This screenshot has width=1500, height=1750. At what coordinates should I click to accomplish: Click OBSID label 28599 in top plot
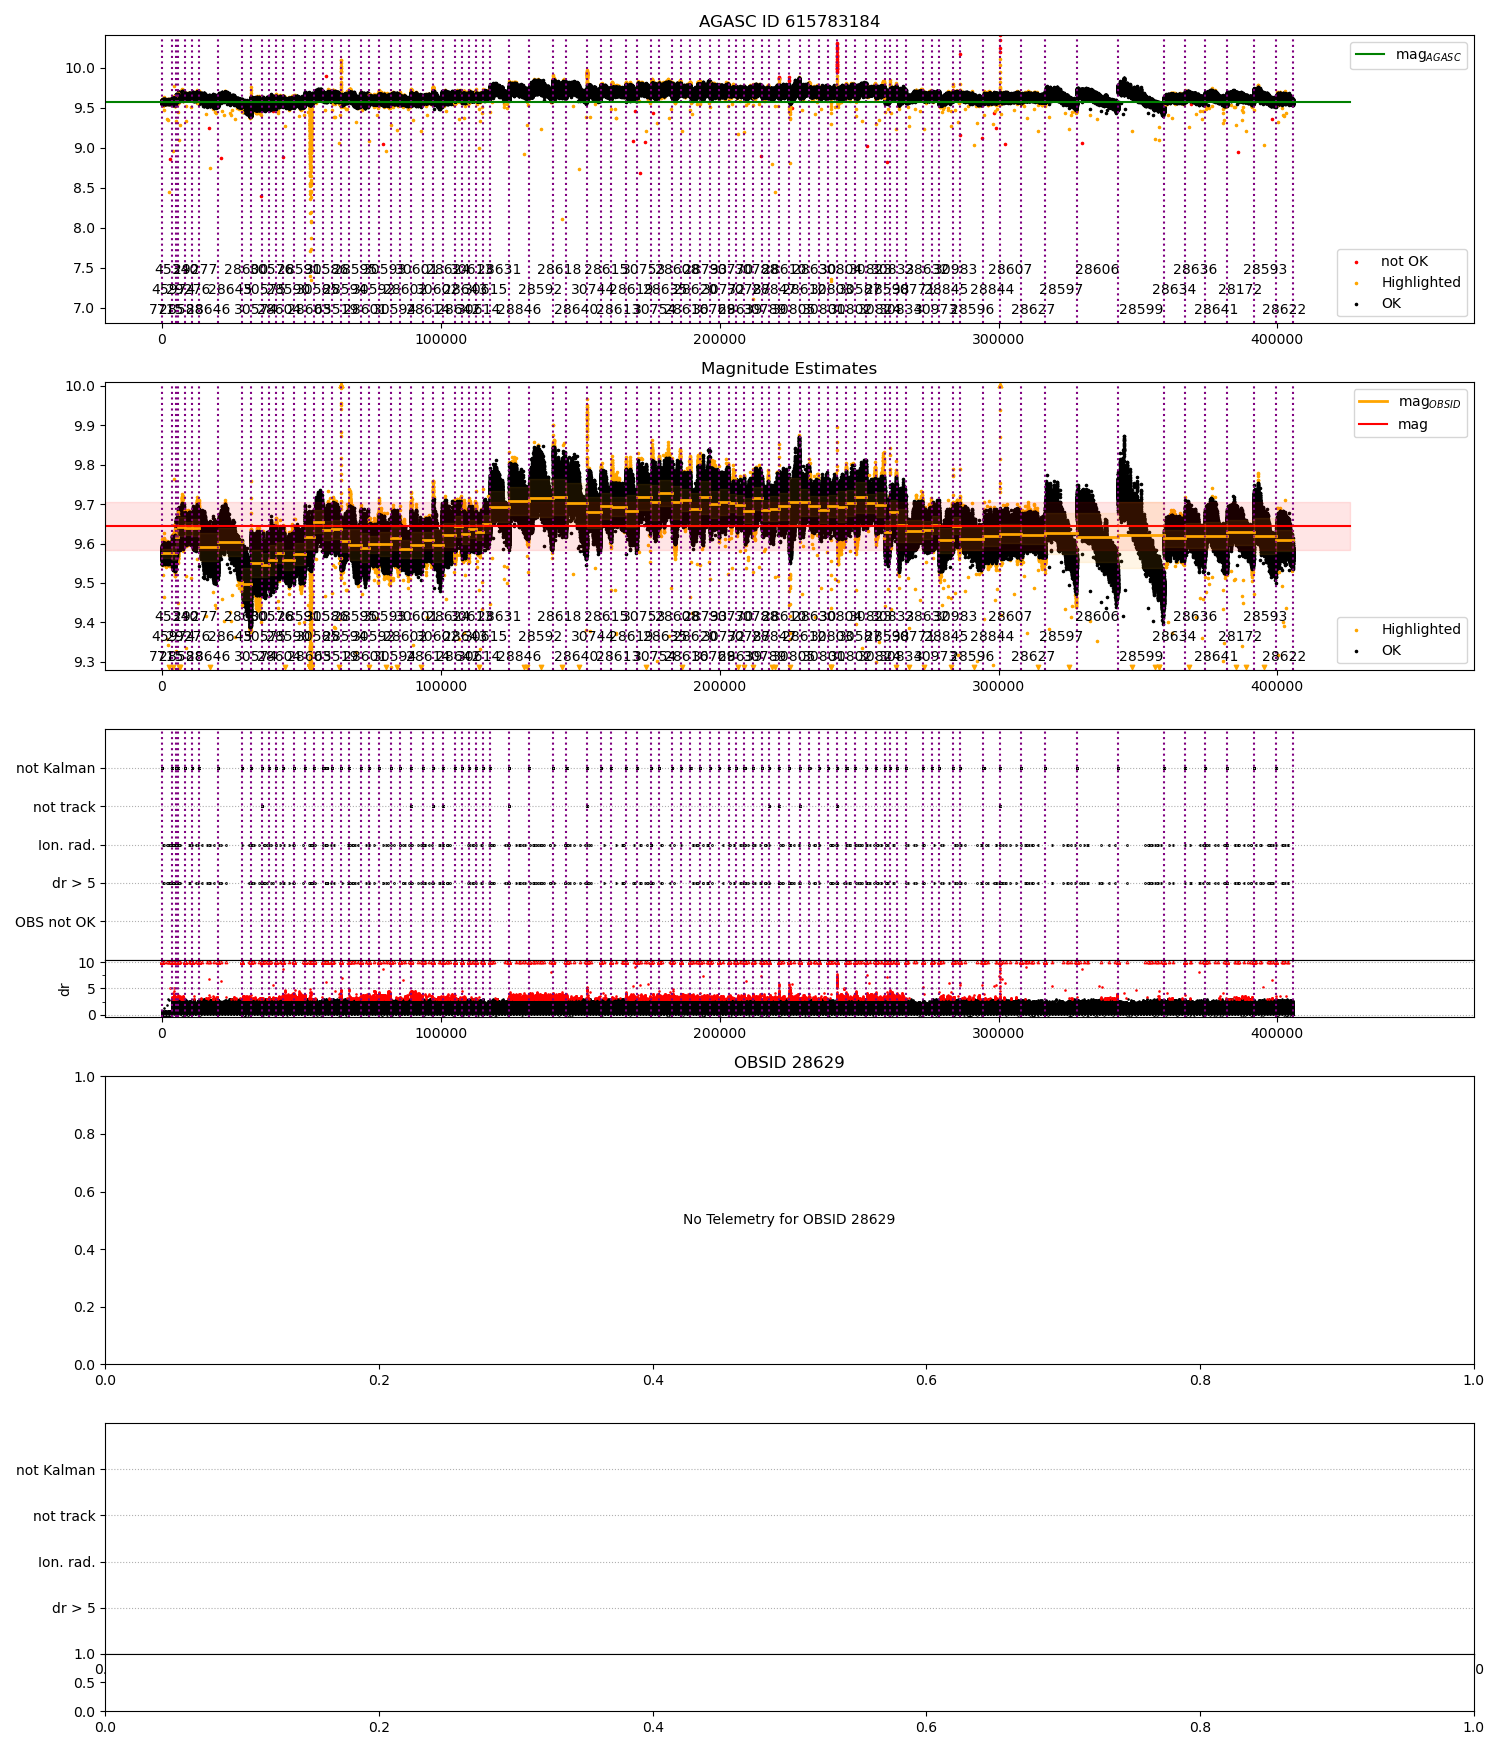click(x=1141, y=310)
